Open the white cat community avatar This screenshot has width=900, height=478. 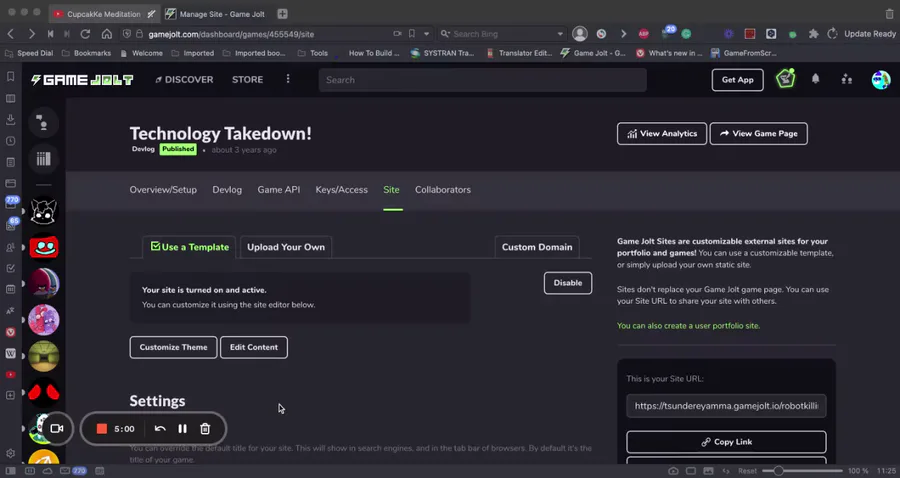pyautogui.click(x=44, y=211)
